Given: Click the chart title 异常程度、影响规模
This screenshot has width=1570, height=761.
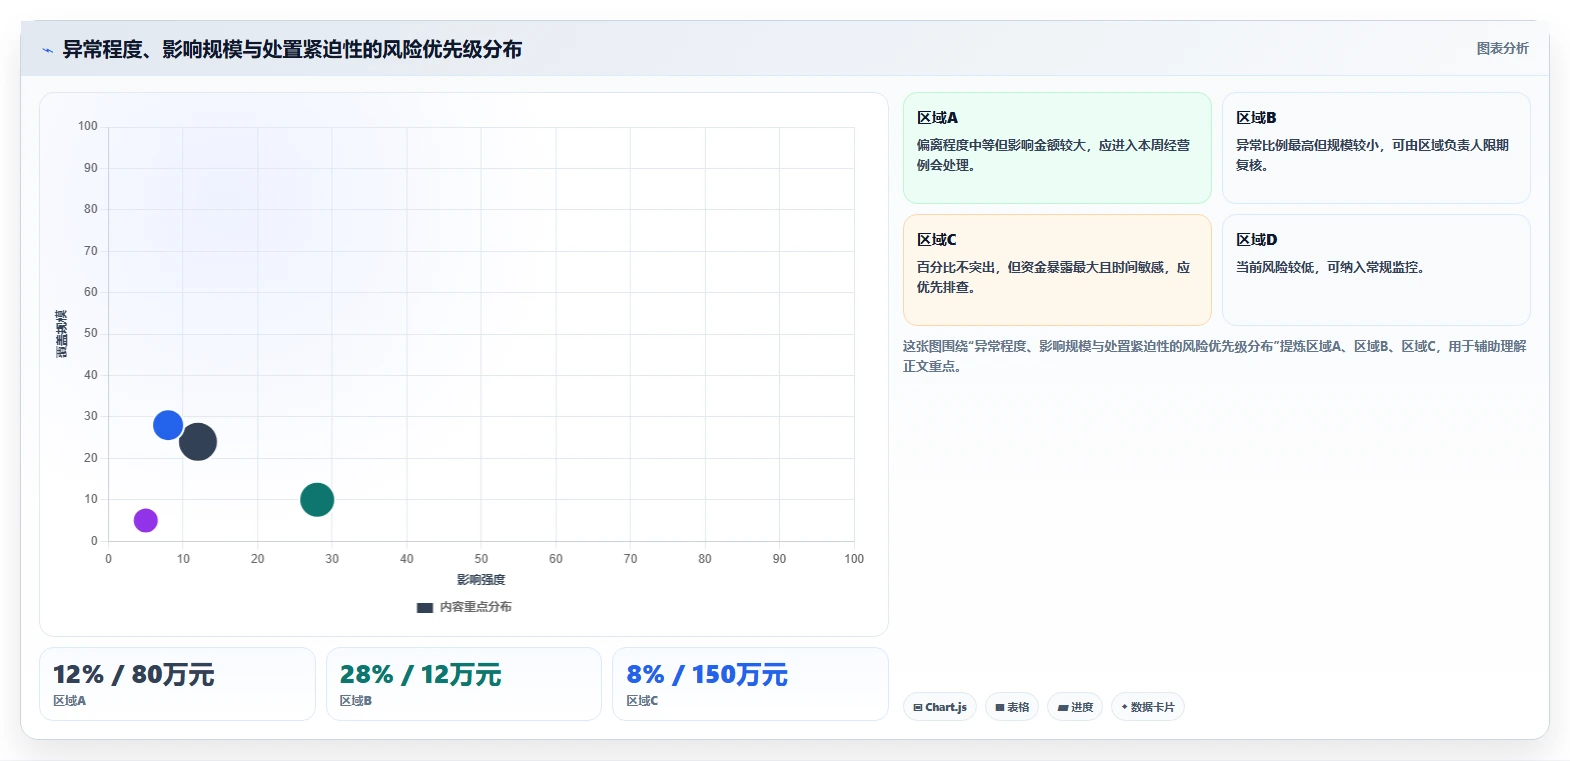Looking at the screenshot, I should 292,49.
